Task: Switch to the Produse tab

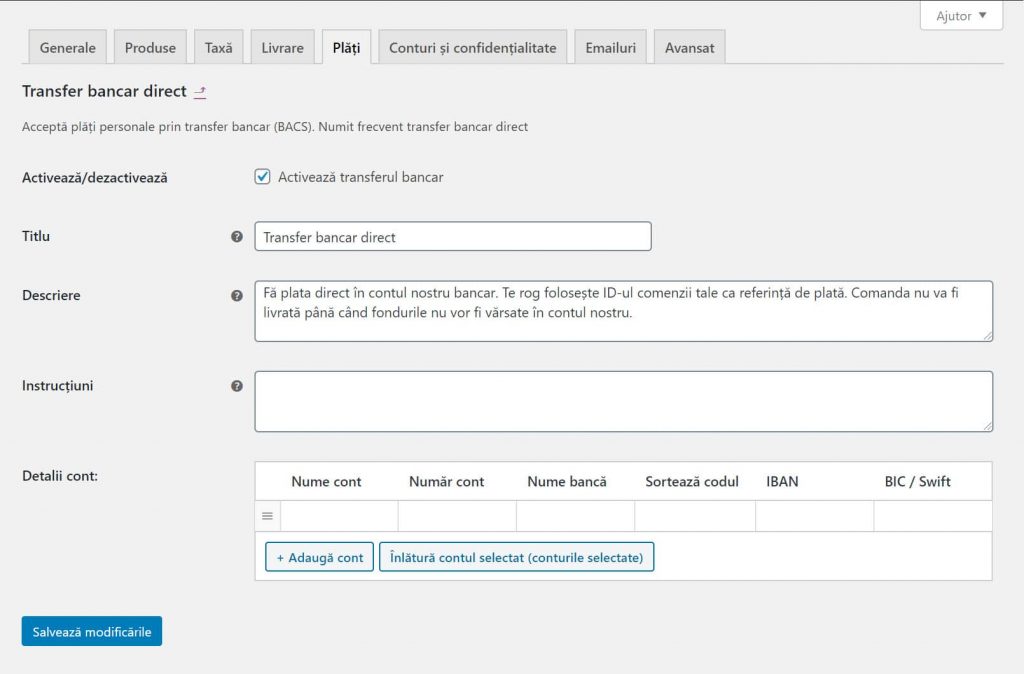Action: (150, 48)
